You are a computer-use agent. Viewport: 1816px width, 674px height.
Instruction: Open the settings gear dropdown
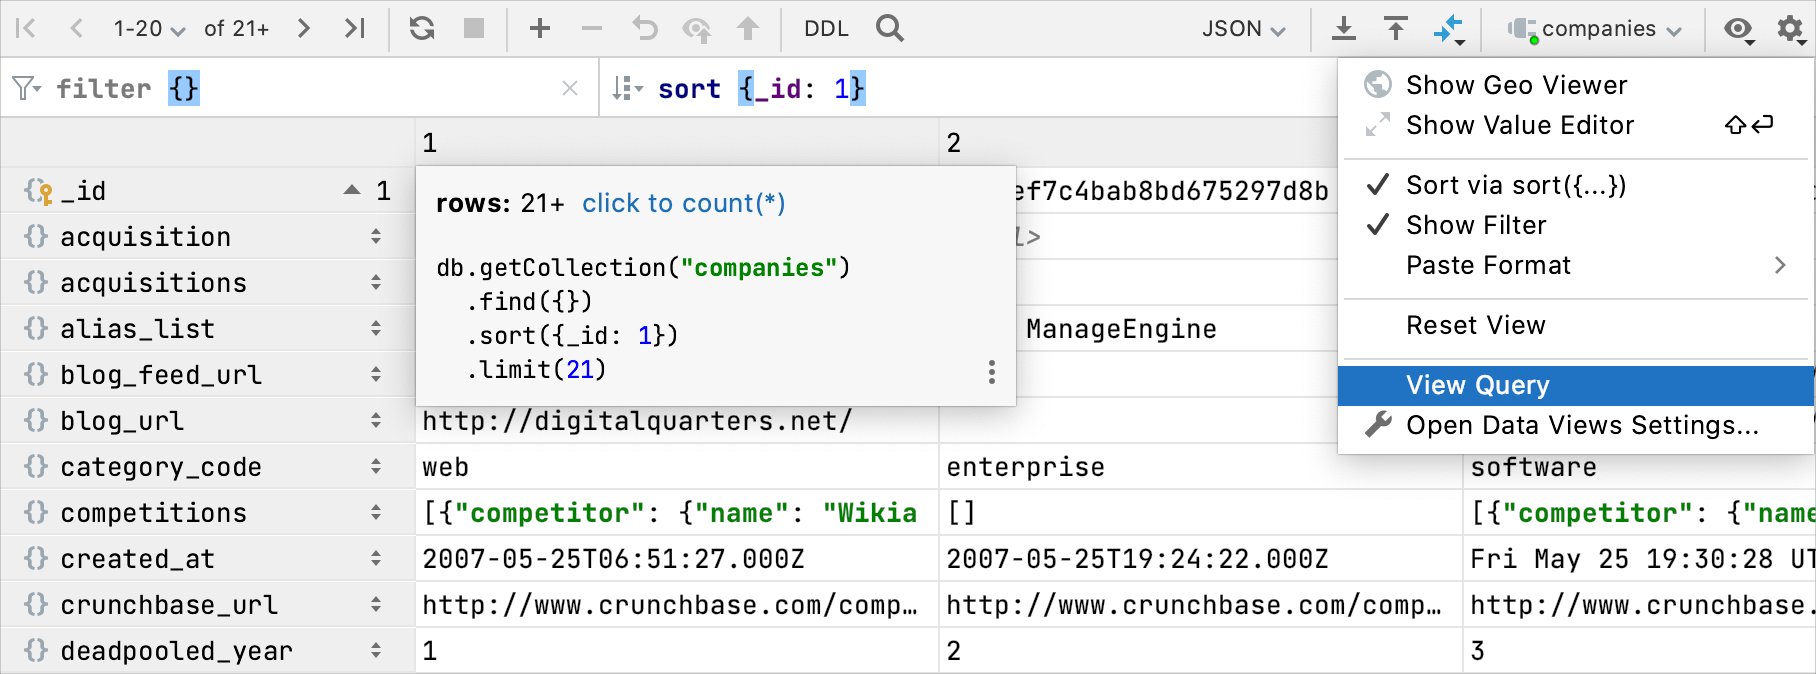1791,29
